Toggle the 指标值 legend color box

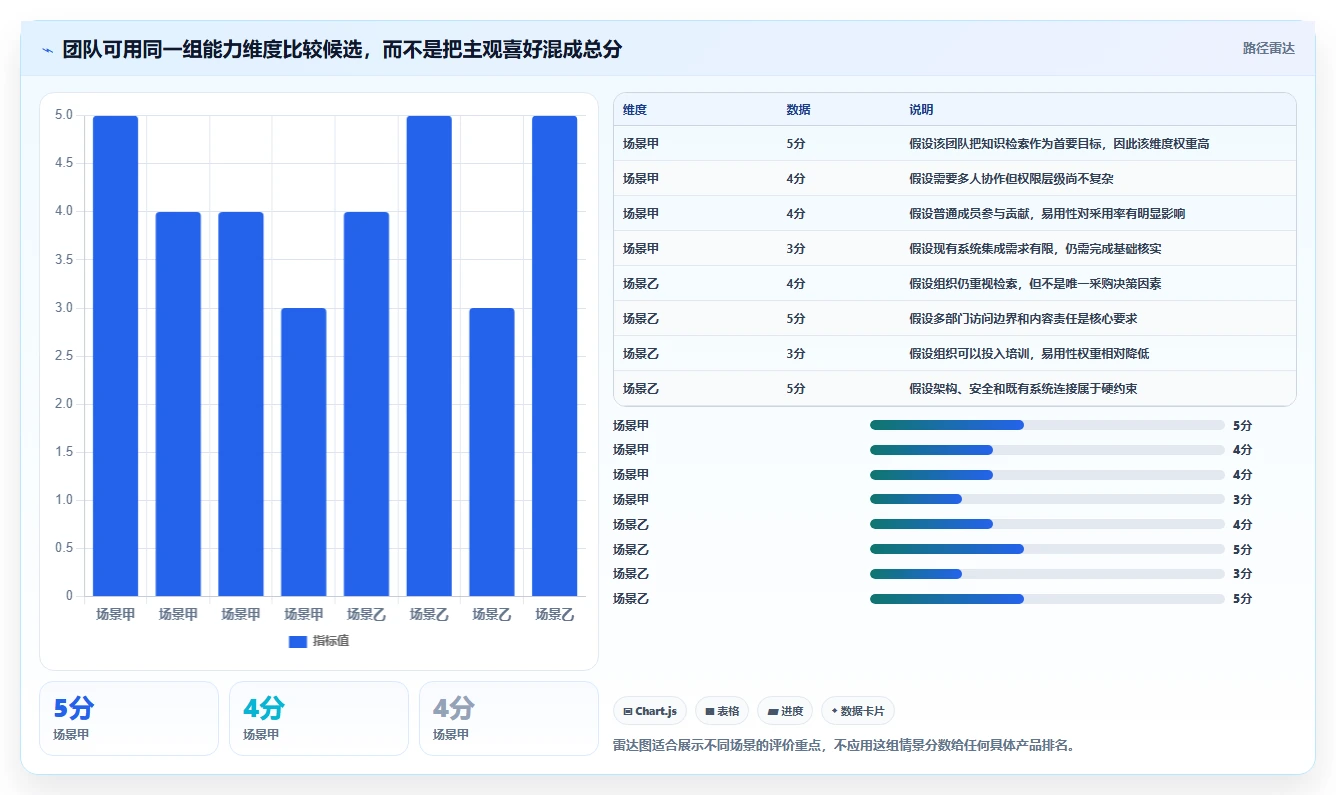298,641
